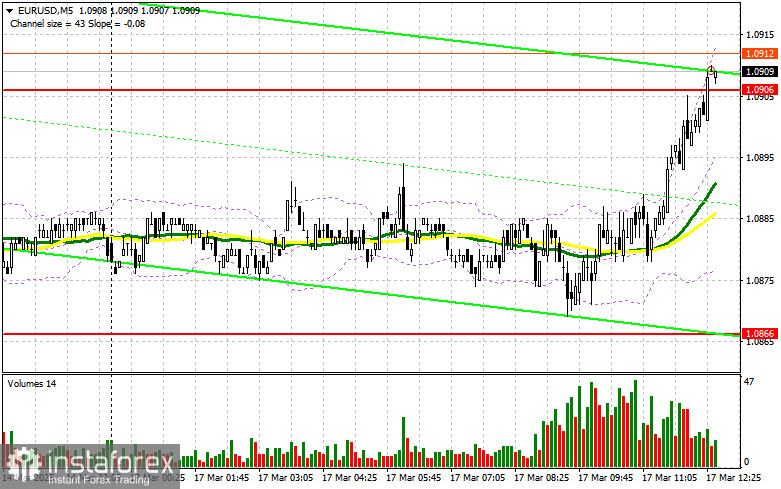
Task: Click the black 1.0909 current price label
Action: pyautogui.click(x=760, y=72)
